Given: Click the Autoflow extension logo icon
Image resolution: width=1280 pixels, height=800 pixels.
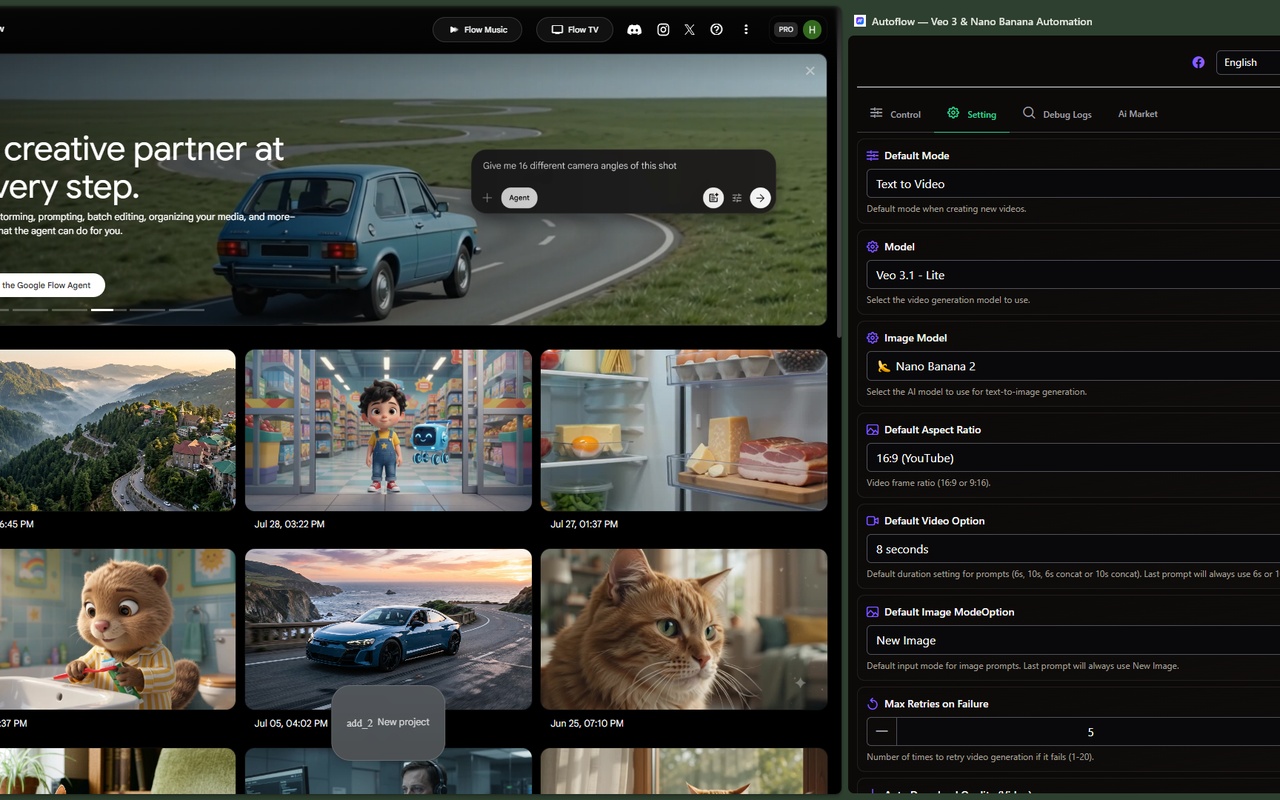Looking at the screenshot, I should click(x=860, y=21).
